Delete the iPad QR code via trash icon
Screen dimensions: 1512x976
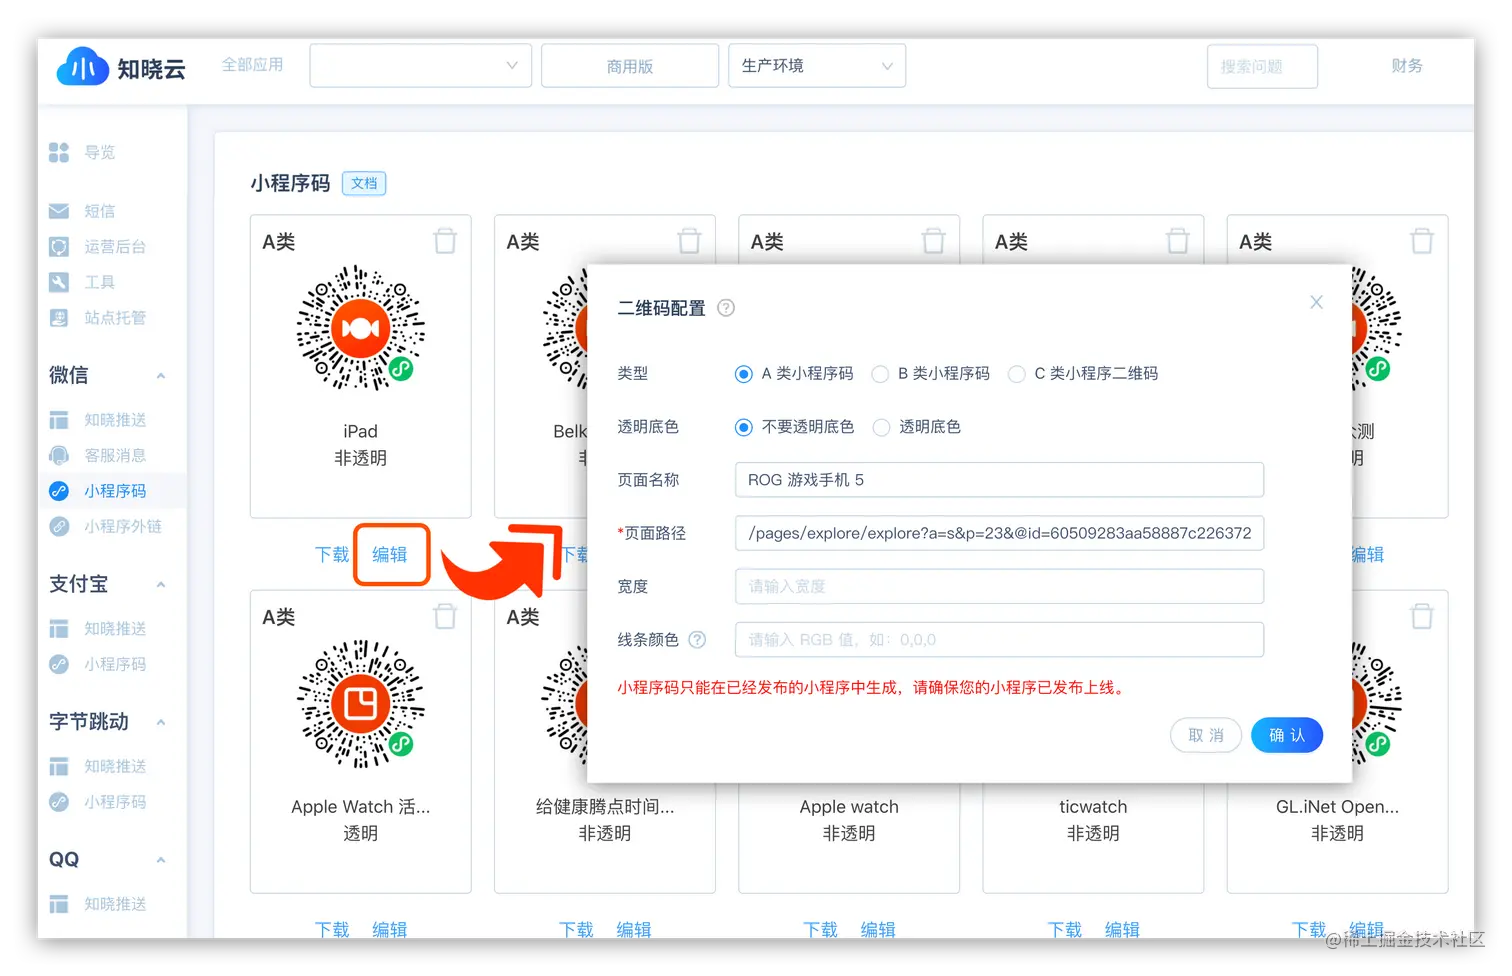coord(445,240)
